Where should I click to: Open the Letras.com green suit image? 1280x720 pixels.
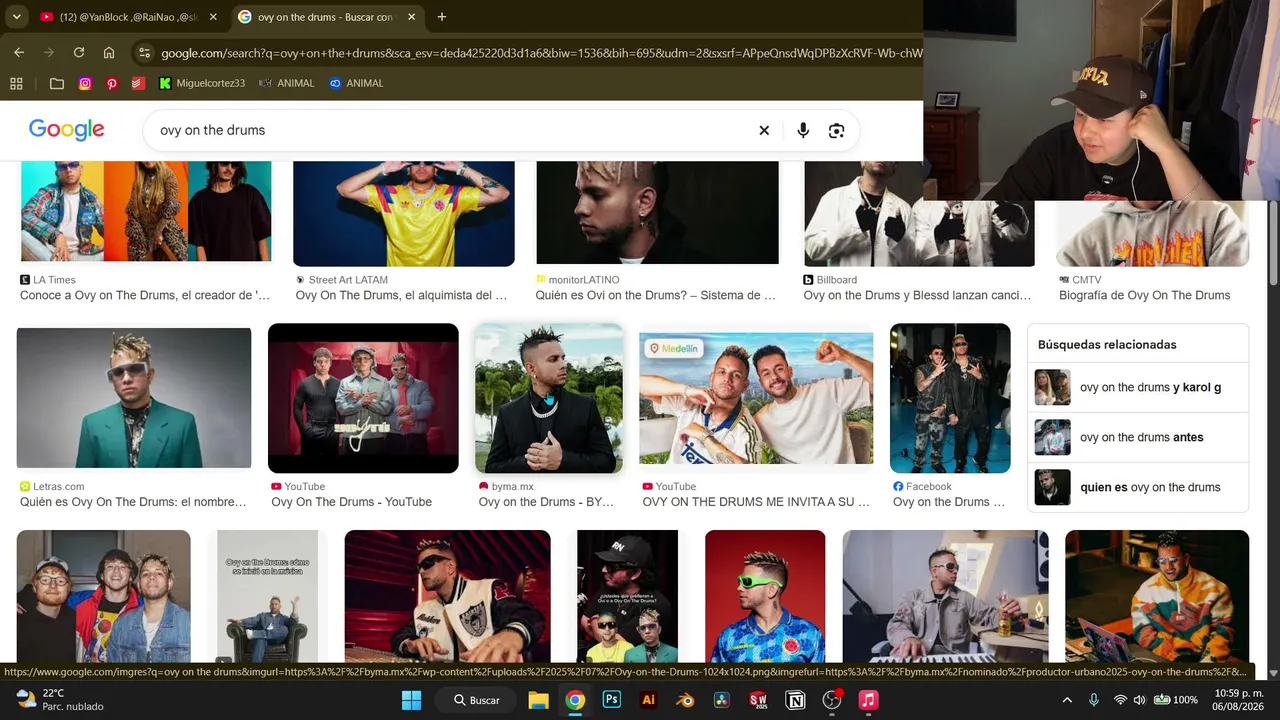click(134, 398)
